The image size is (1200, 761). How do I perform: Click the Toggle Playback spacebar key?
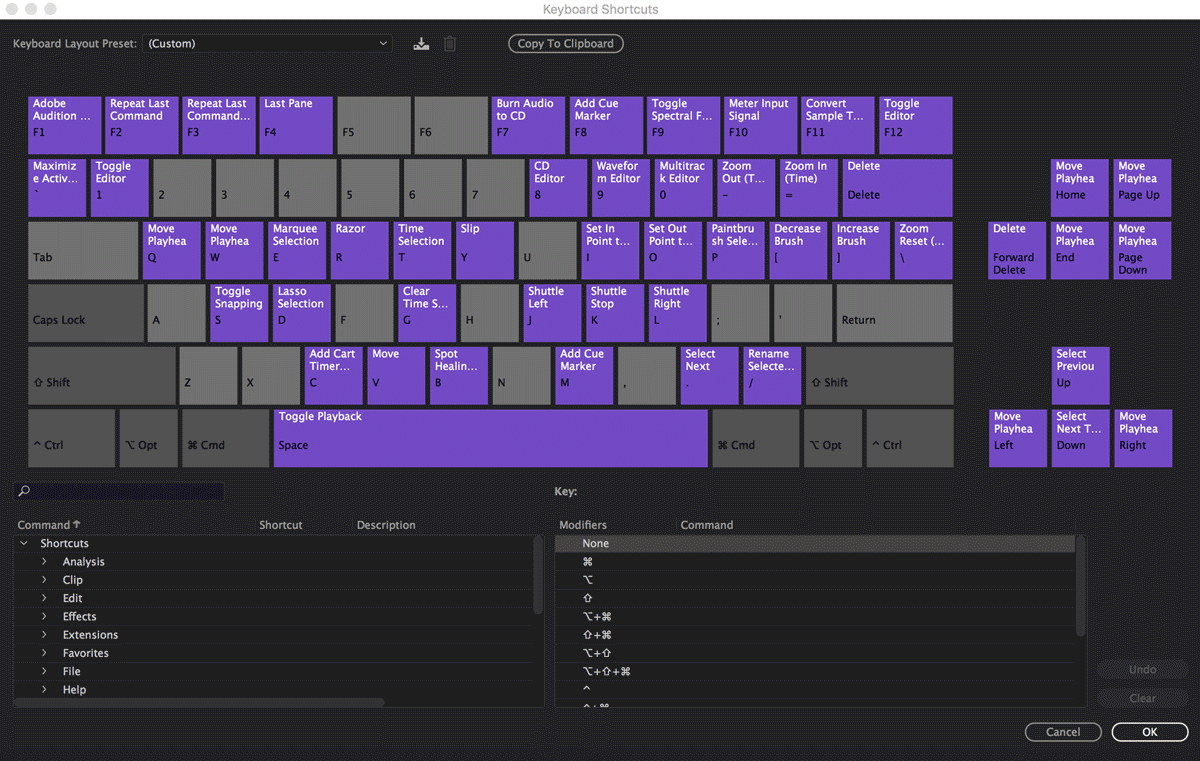[490, 438]
